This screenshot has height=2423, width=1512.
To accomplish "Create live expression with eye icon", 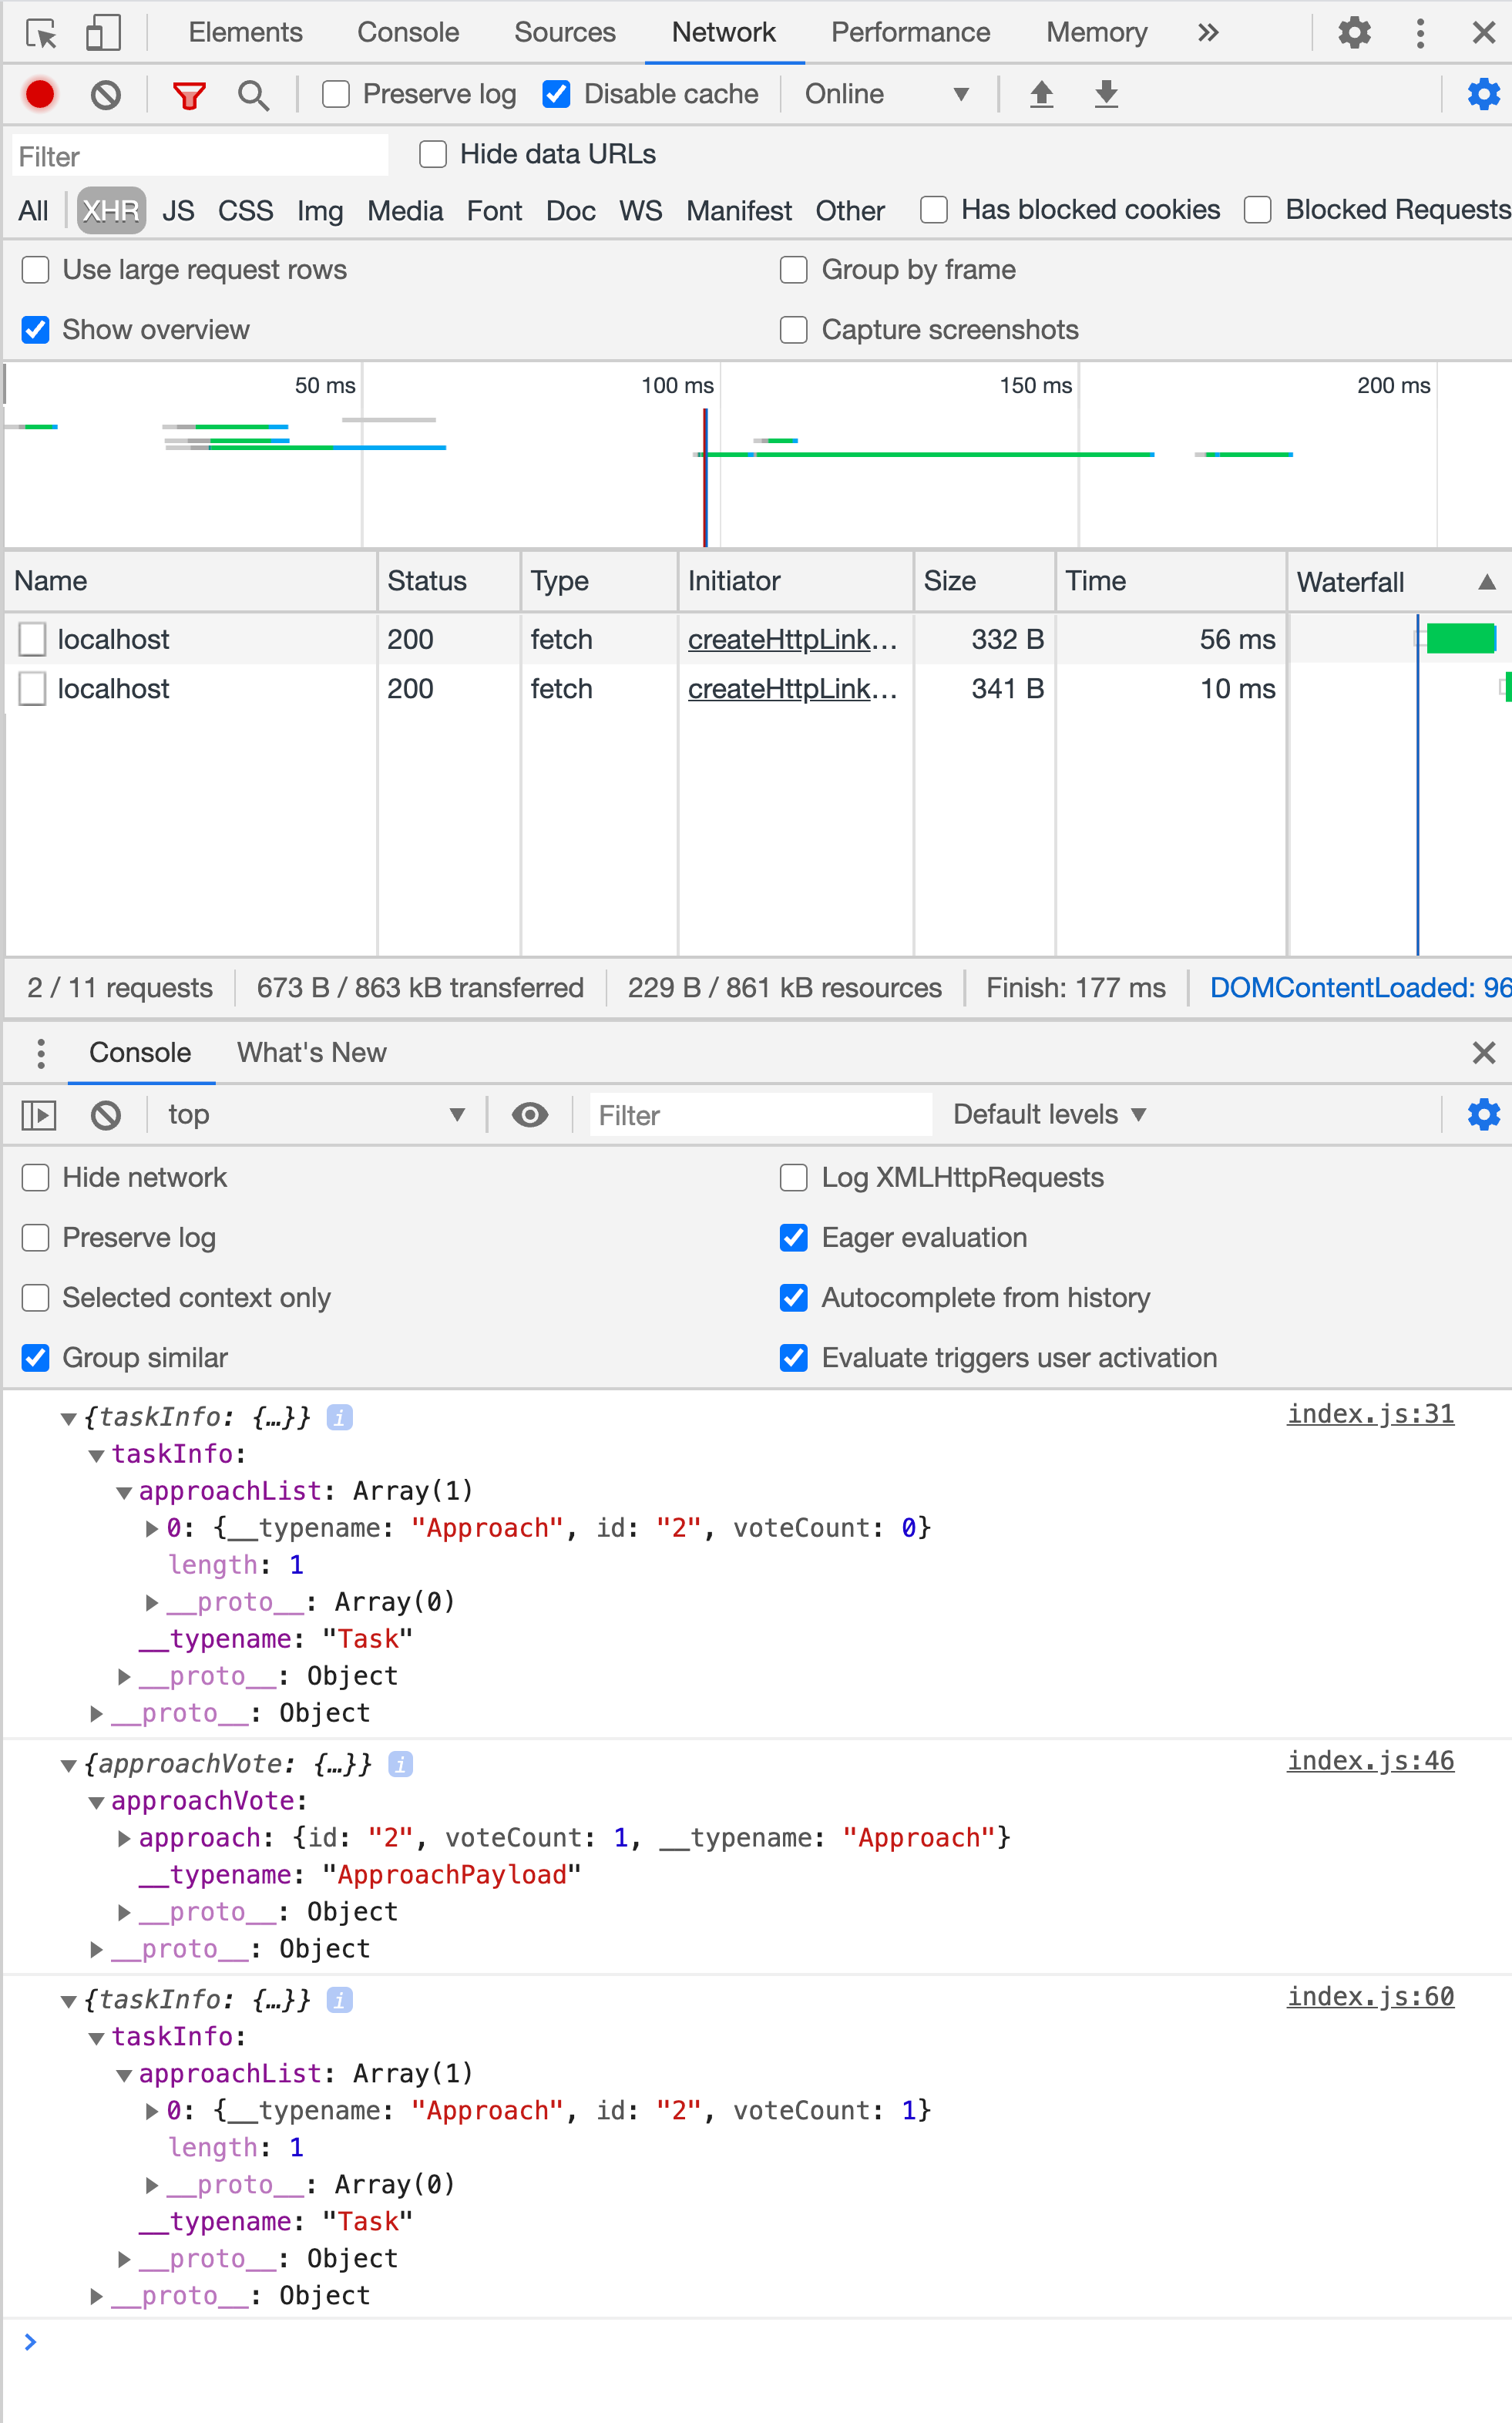I will pos(529,1114).
